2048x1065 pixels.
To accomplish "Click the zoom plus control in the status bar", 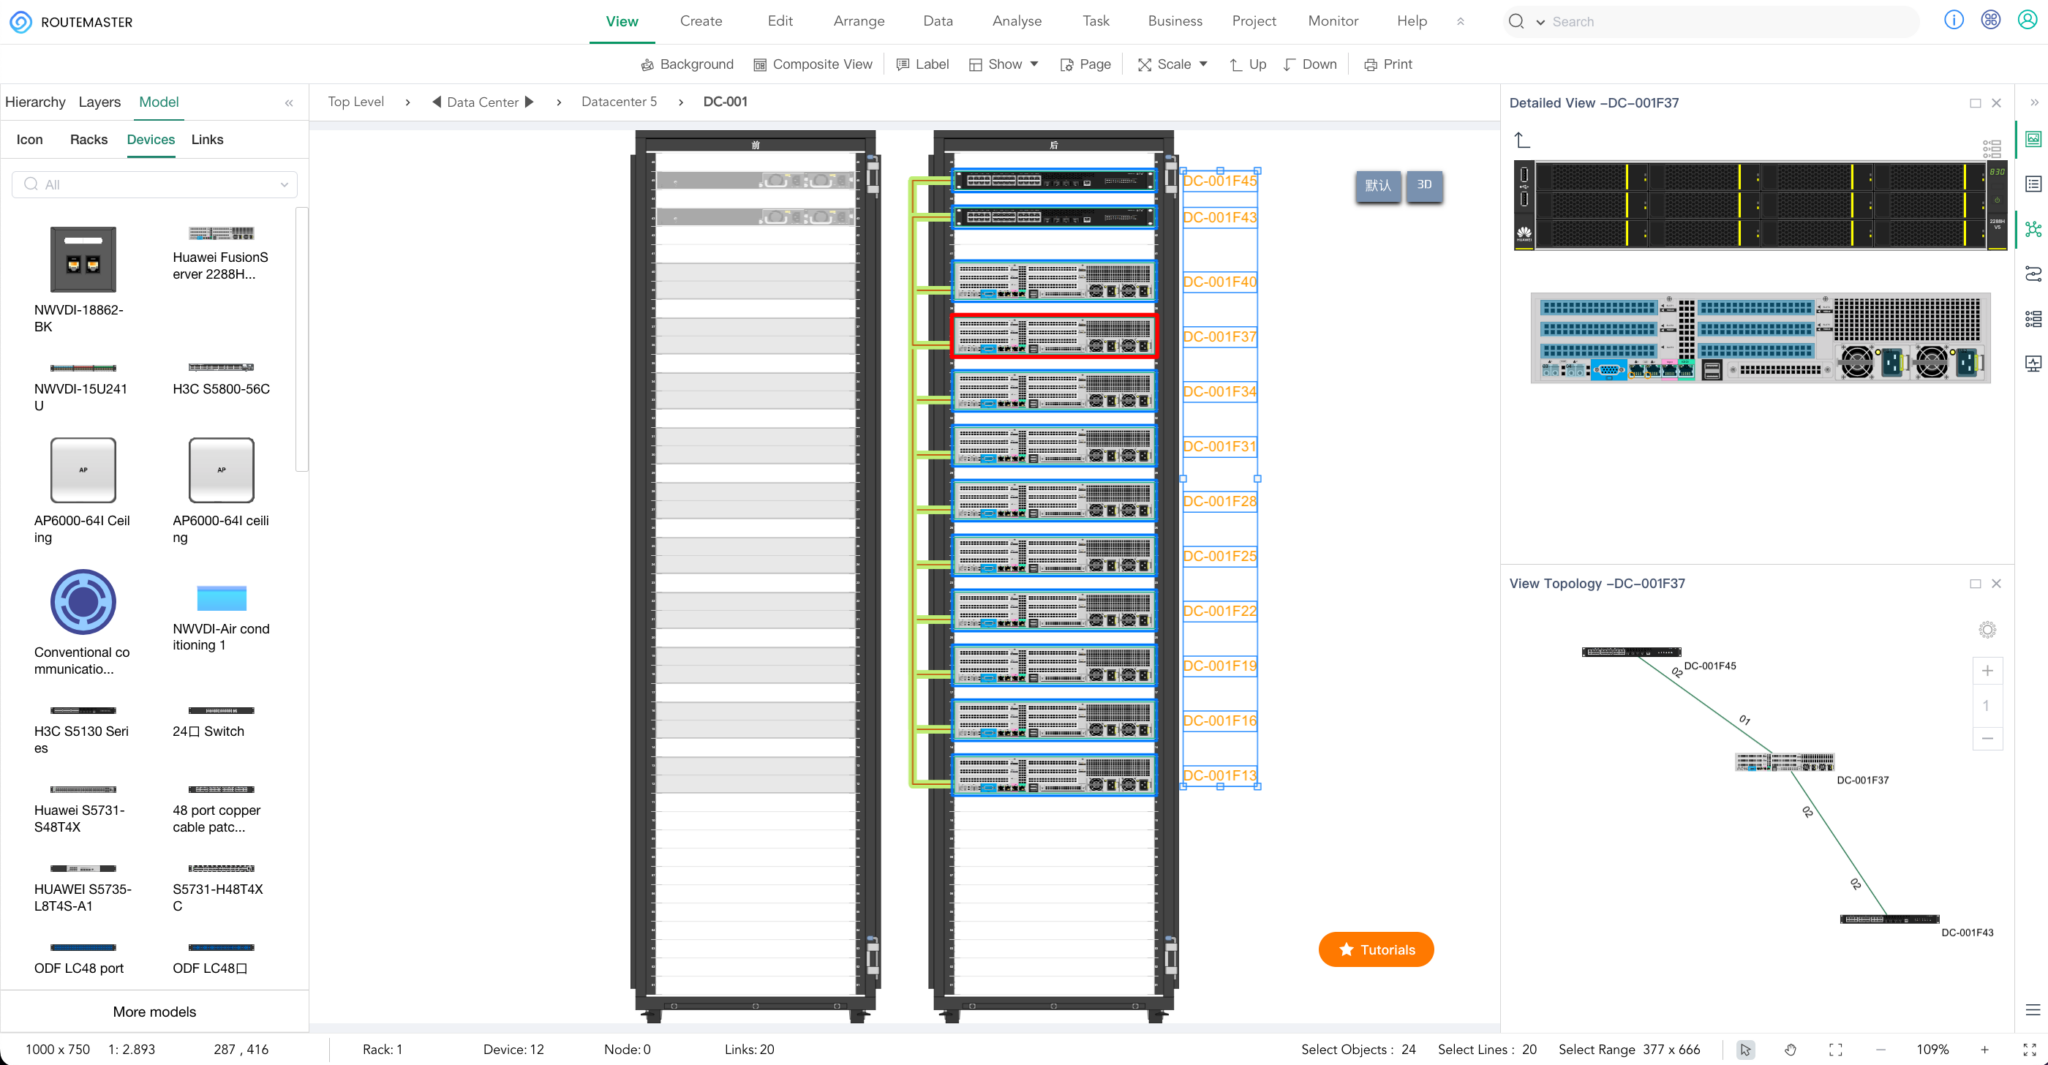I will 1985,1050.
